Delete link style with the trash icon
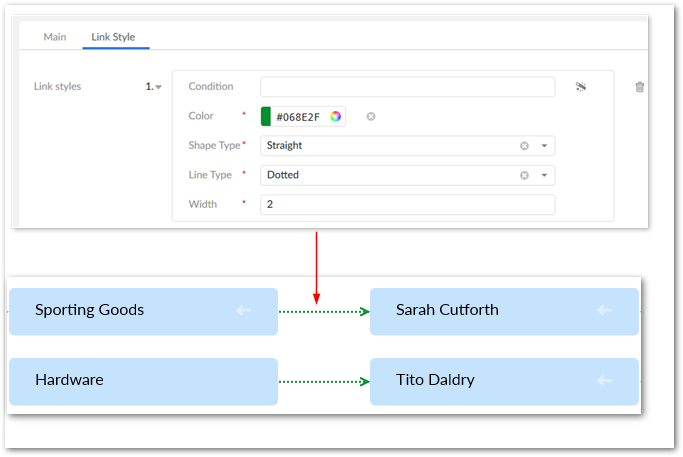683x457 pixels. coord(640,87)
